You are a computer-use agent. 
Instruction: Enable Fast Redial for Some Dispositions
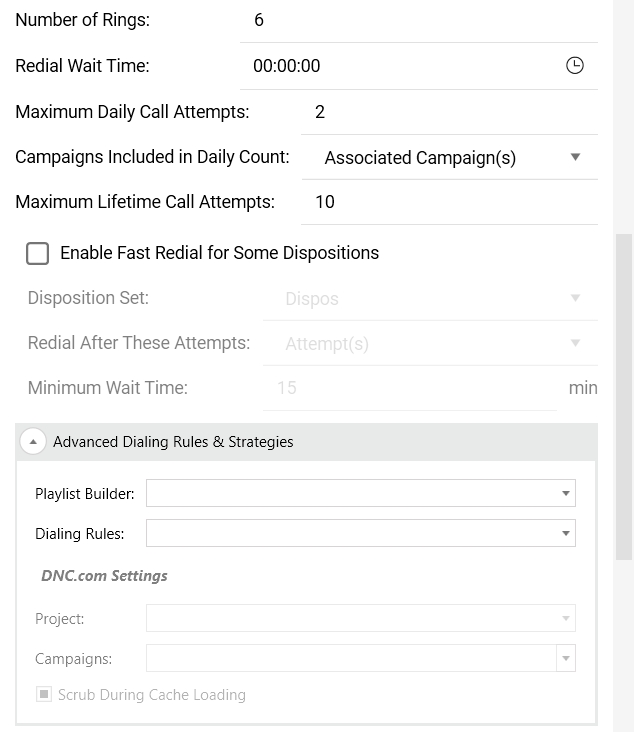pyautogui.click(x=37, y=253)
